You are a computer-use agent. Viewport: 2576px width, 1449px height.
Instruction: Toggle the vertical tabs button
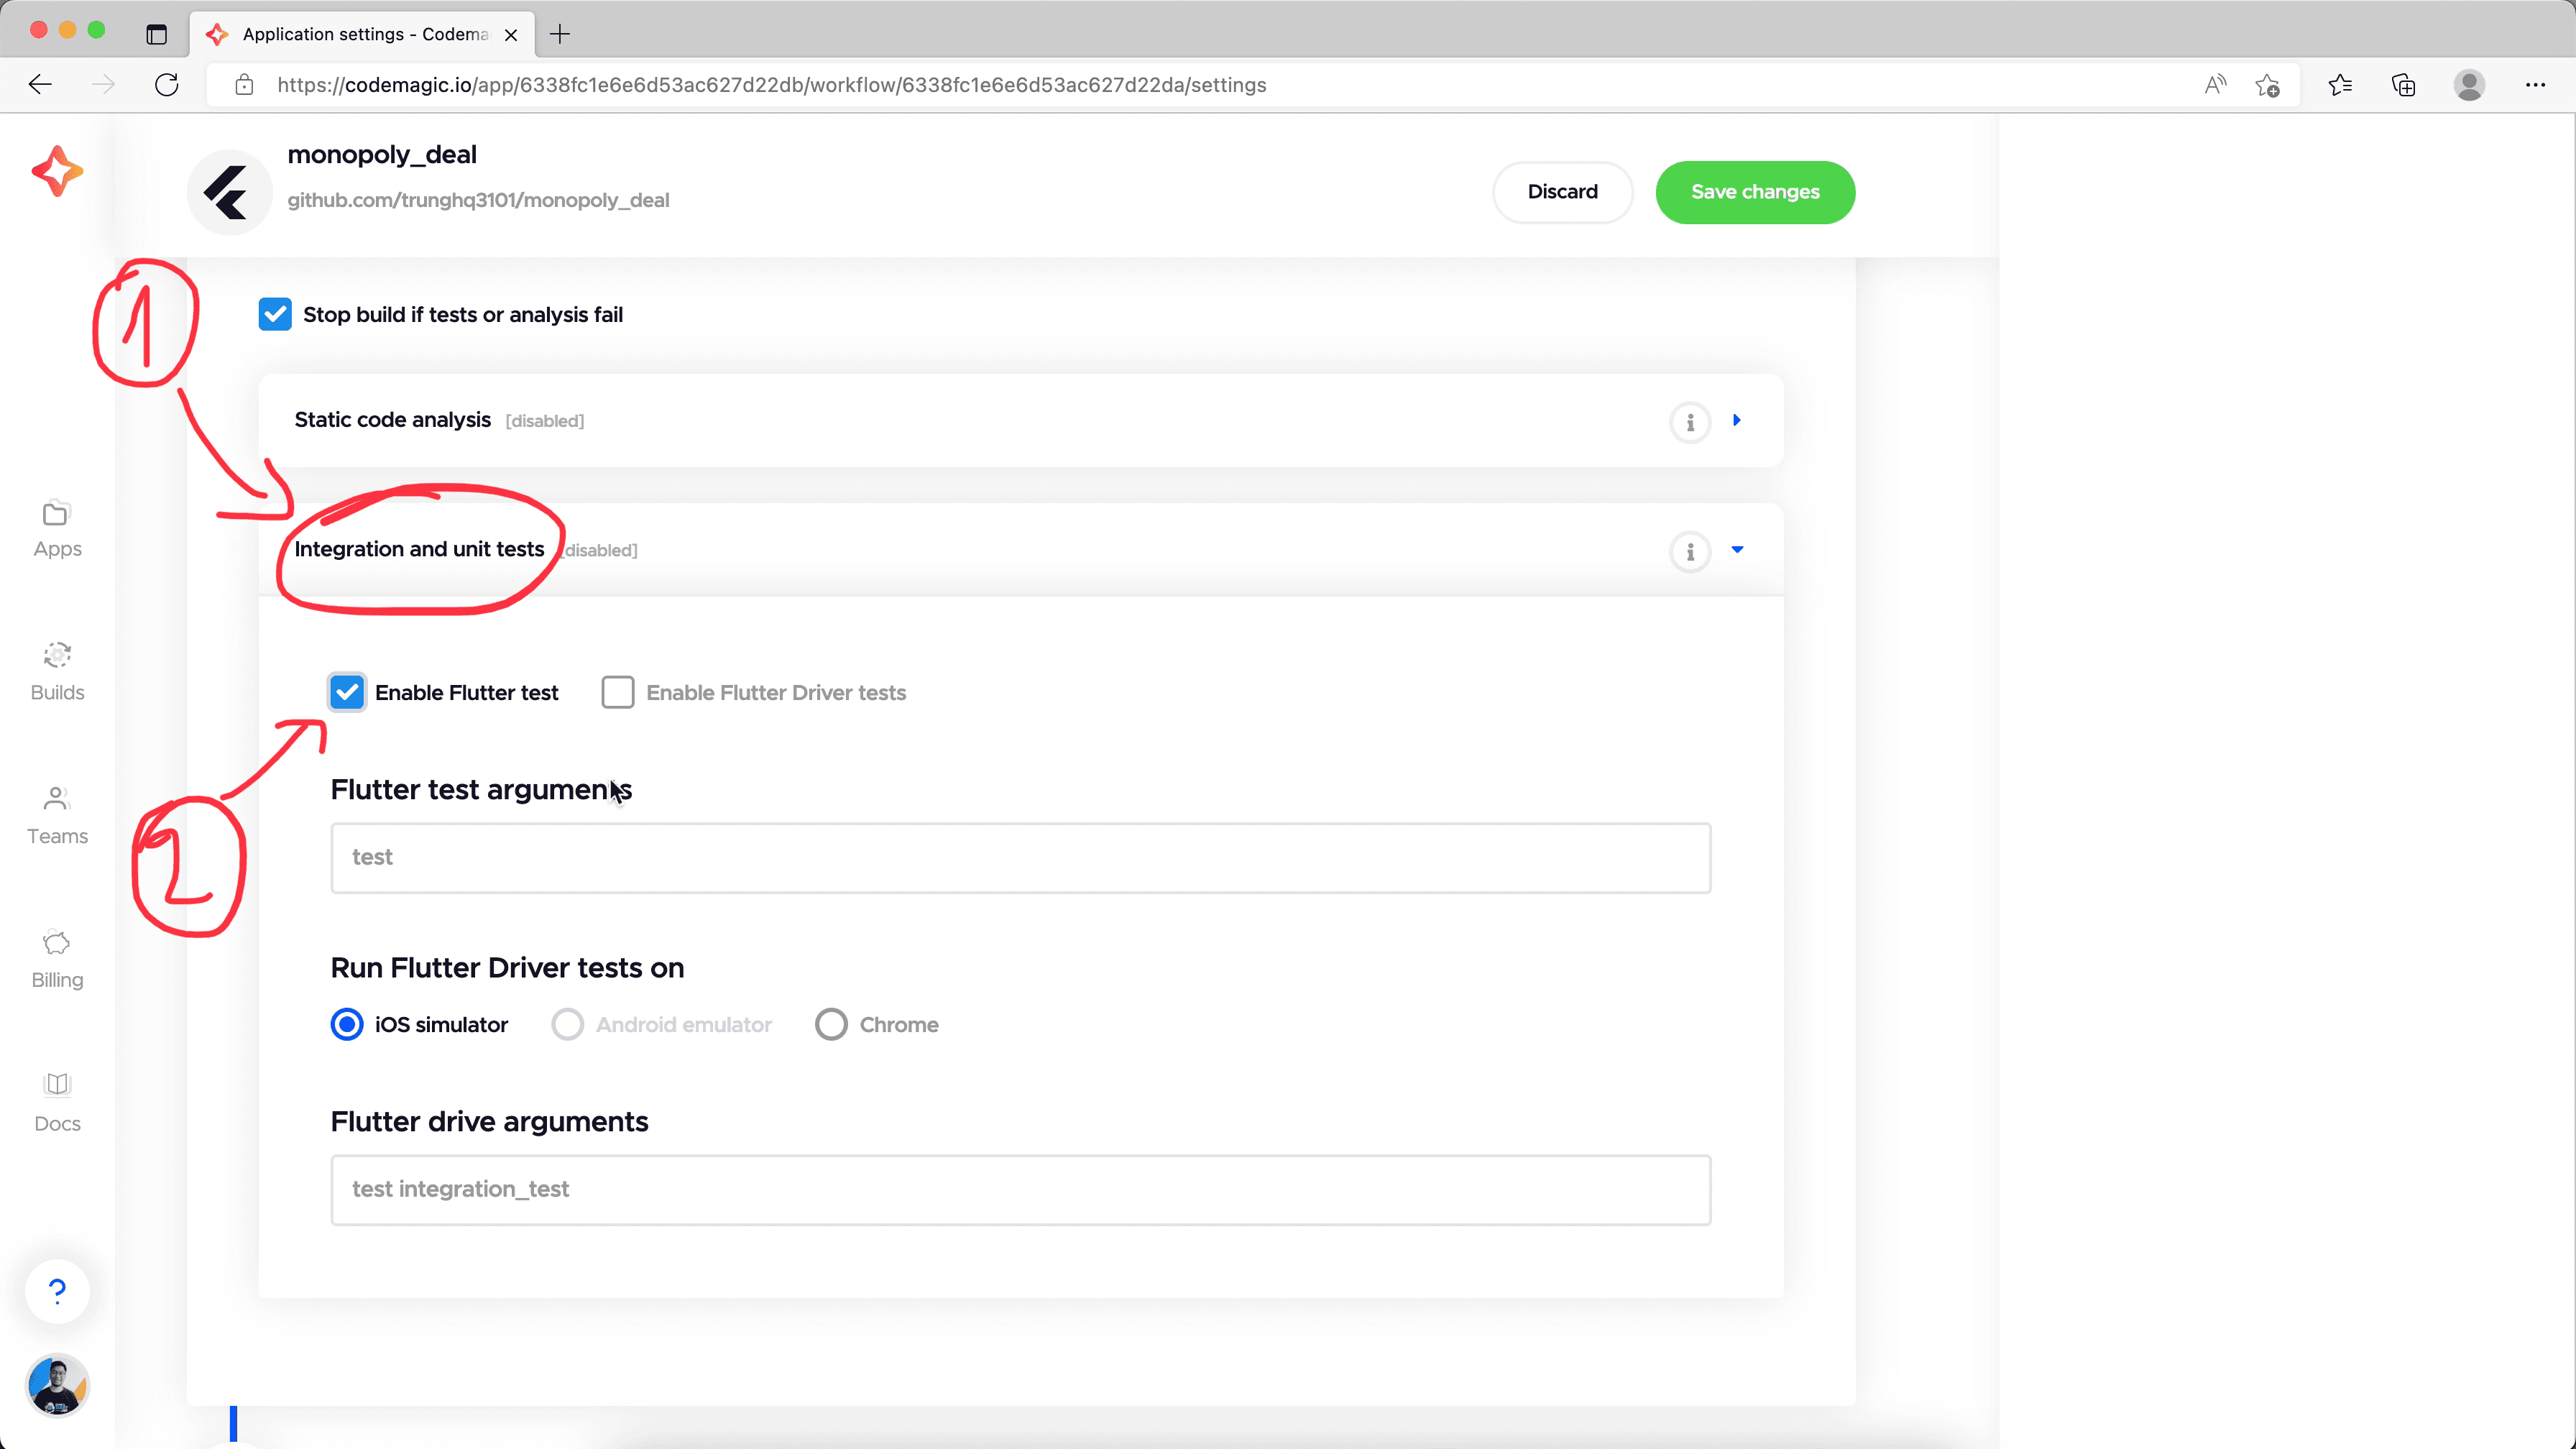156,34
